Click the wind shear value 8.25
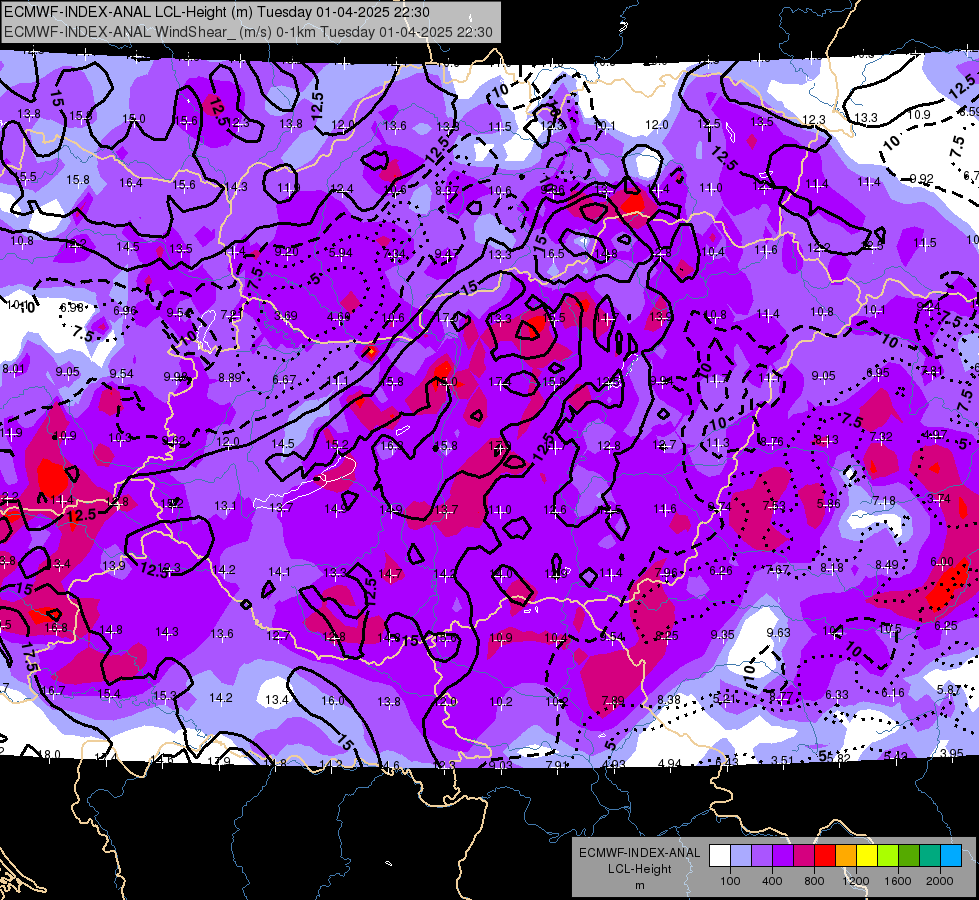 point(667,635)
